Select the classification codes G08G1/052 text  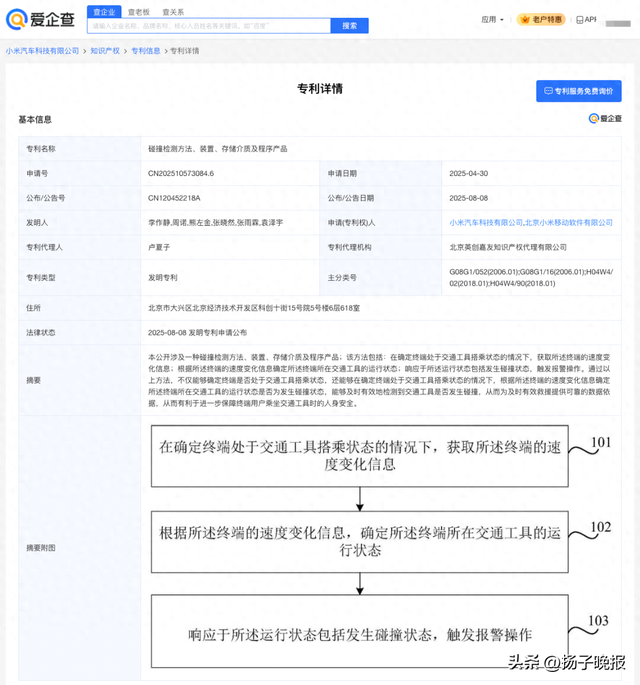[531, 277]
